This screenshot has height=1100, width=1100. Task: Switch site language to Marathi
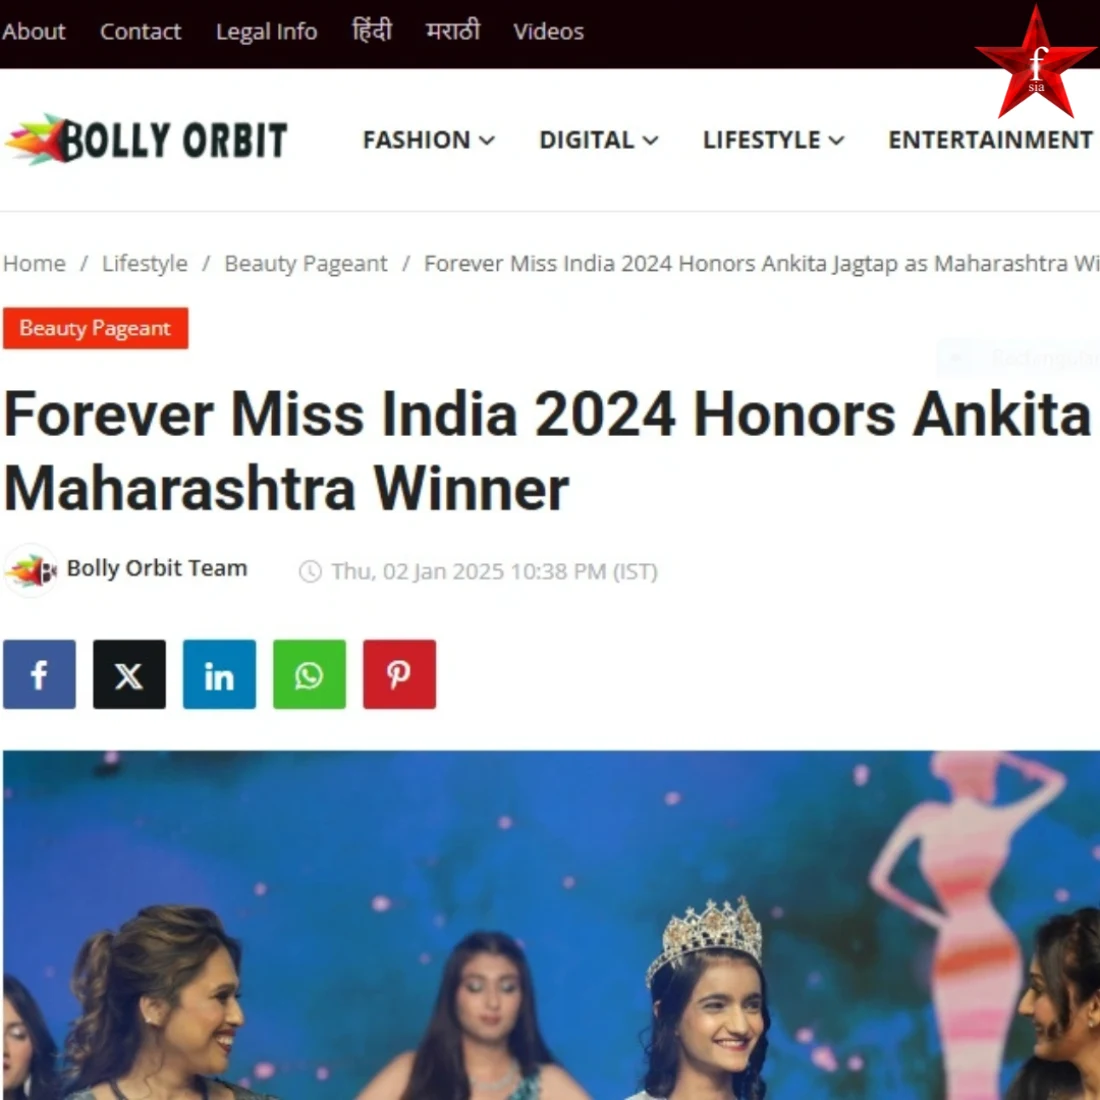click(x=452, y=31)
